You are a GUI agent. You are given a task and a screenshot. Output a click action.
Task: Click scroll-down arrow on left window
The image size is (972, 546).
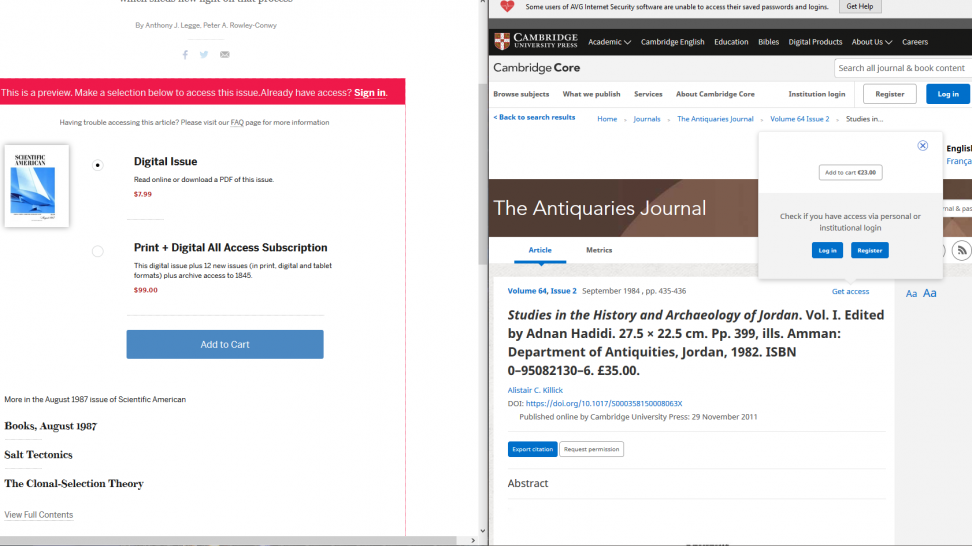pos(483,531)
